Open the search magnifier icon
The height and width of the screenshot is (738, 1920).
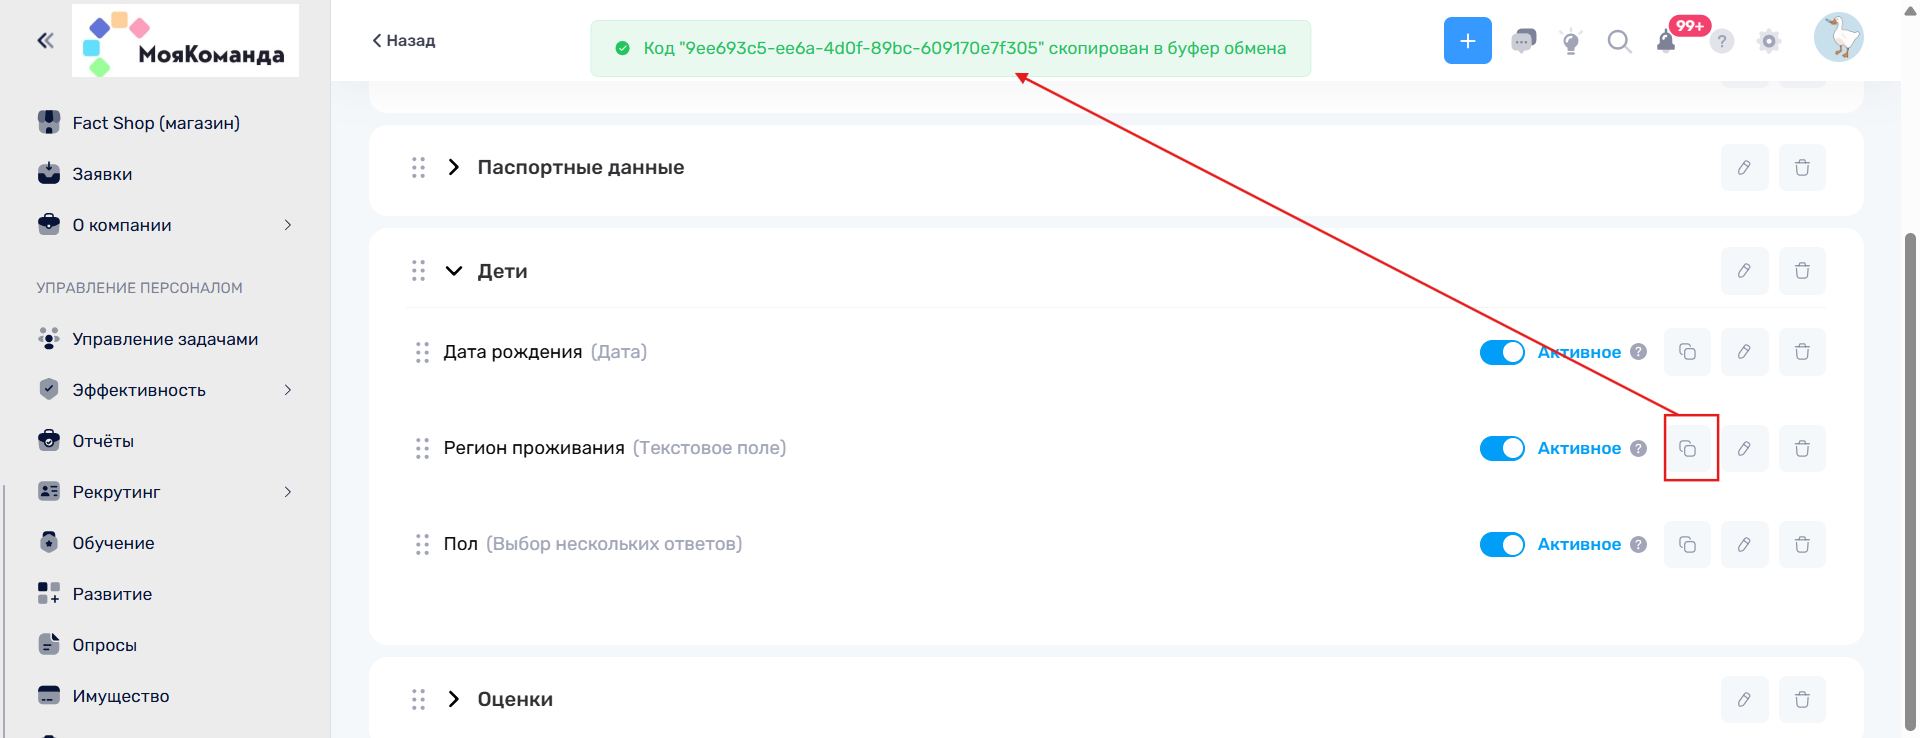(1618, 41)
